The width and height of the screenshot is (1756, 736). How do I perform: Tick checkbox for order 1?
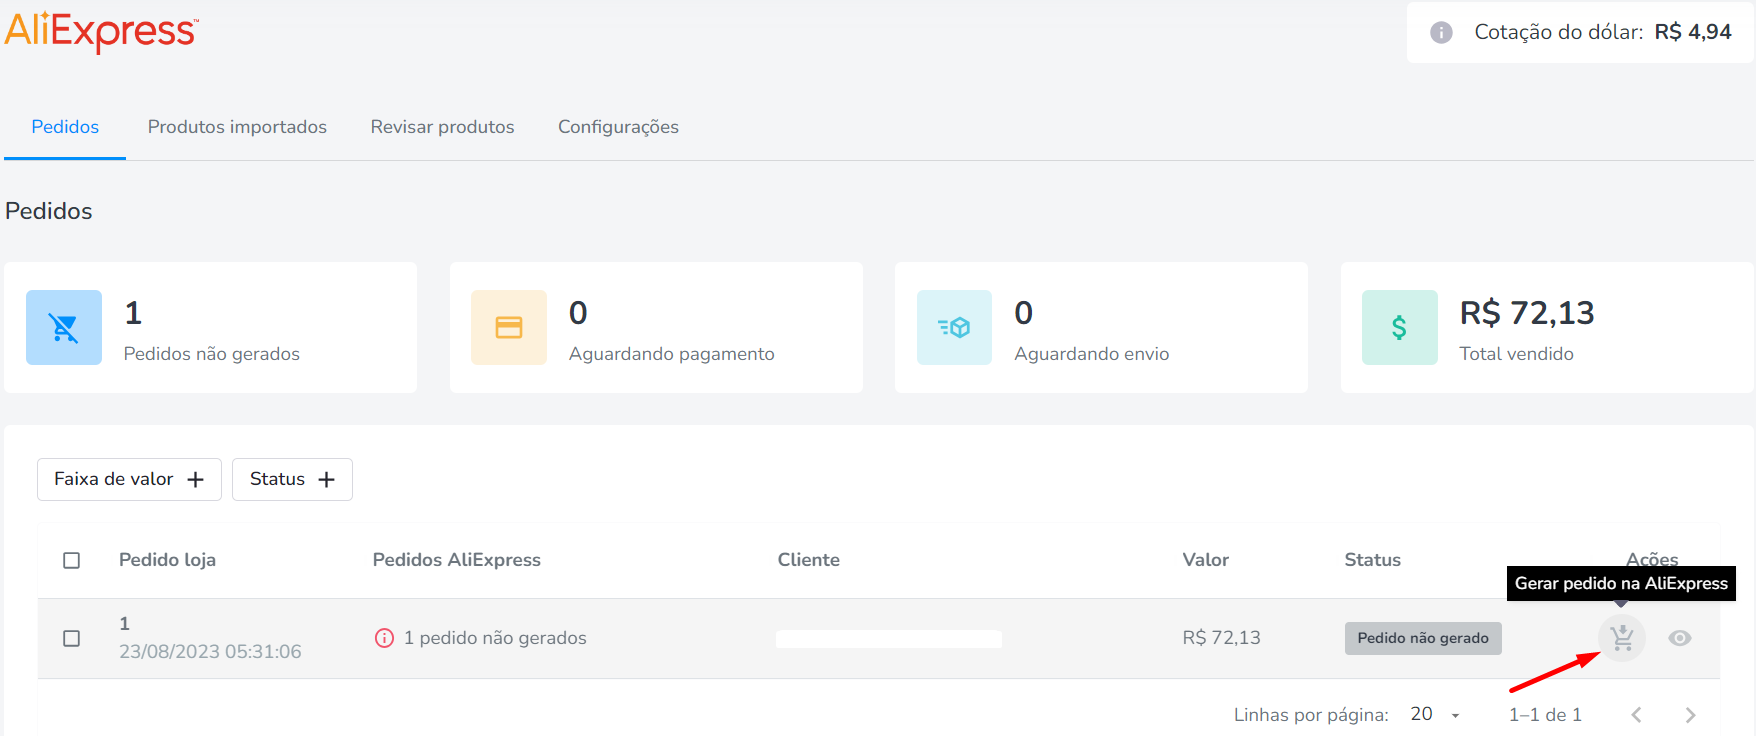pos(72,638)
